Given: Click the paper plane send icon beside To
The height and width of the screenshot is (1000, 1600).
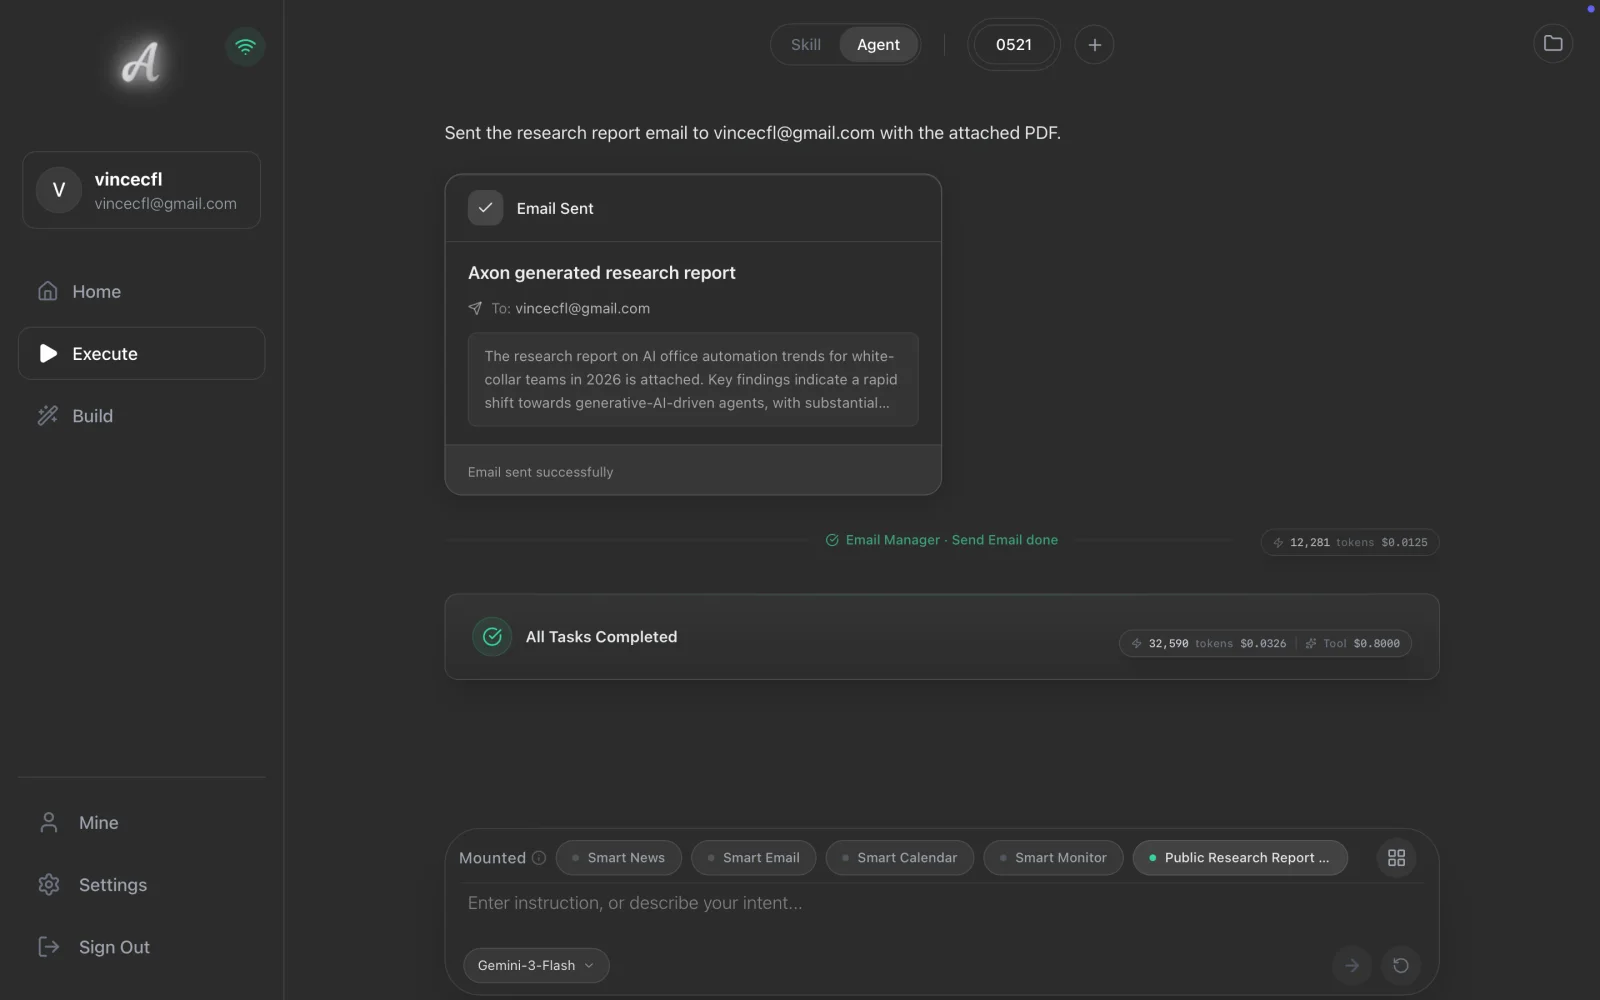Looking at the screenshot, I should pyautogui.click(x=475, y=308).
